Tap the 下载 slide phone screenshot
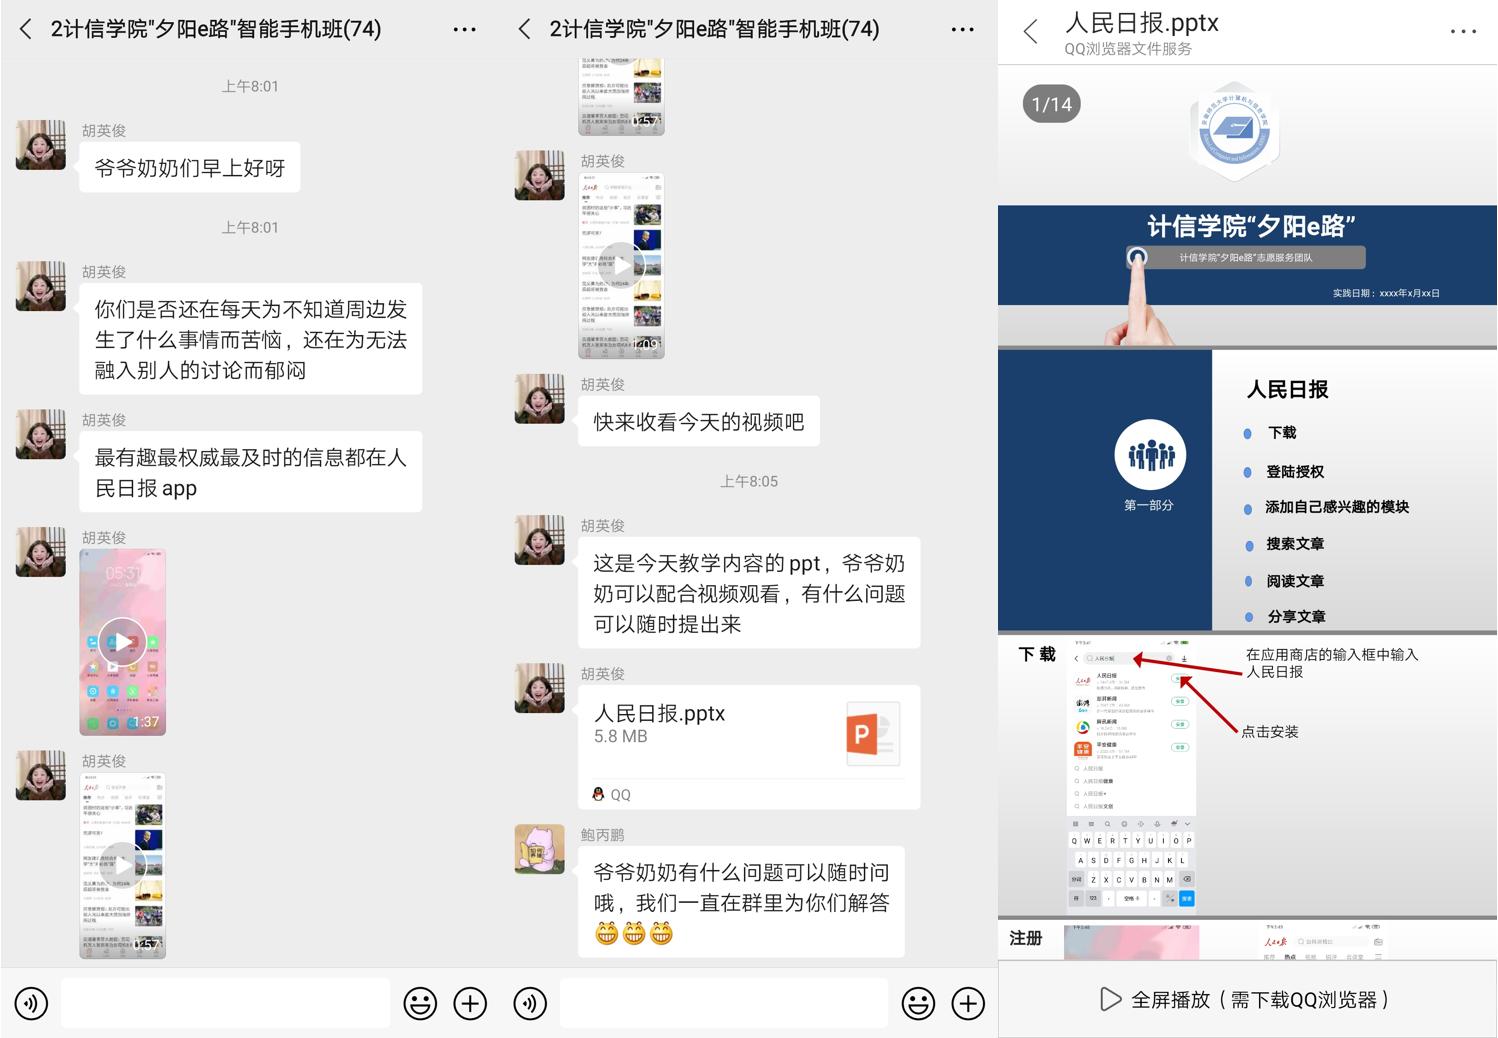1498x1038 pixels. pyautogui.click(x=1132, y=775)
